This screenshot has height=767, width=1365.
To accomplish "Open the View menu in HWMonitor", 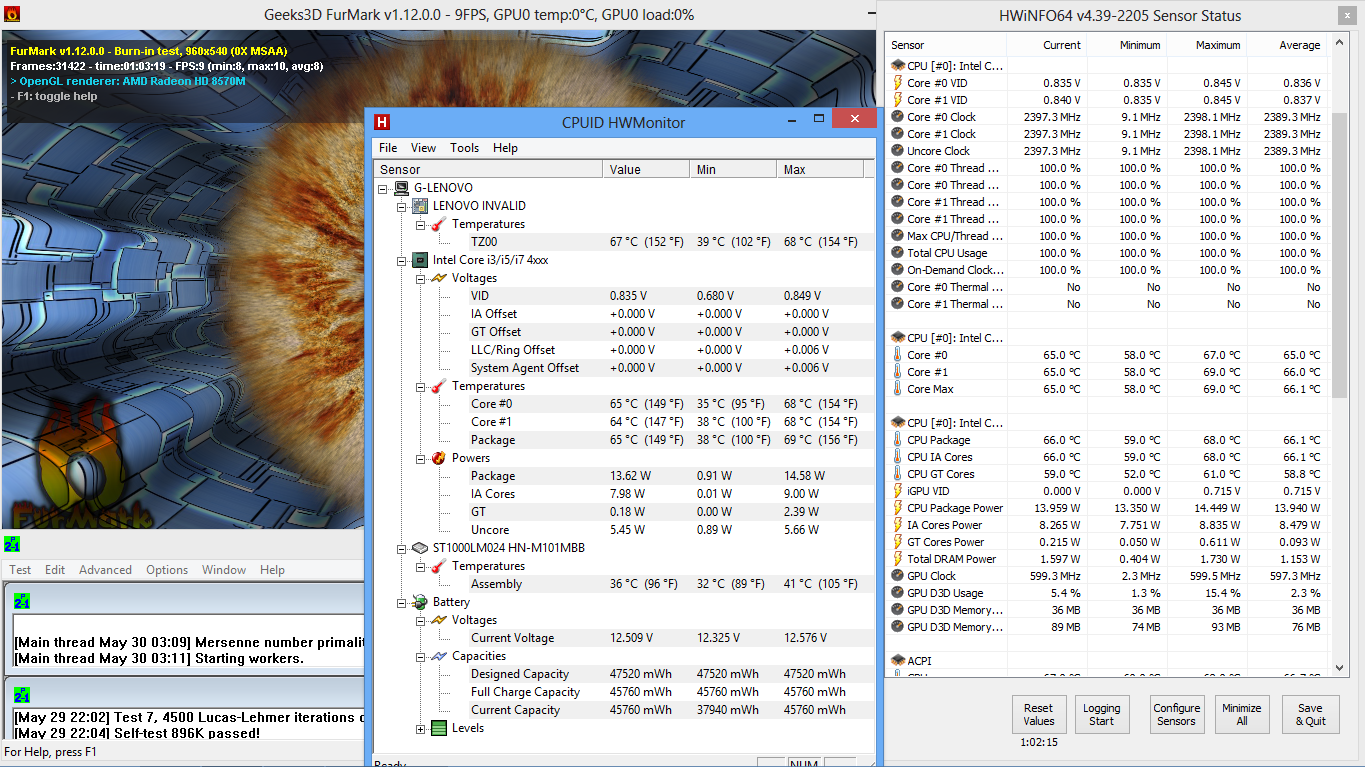I will tap(423, 148).
